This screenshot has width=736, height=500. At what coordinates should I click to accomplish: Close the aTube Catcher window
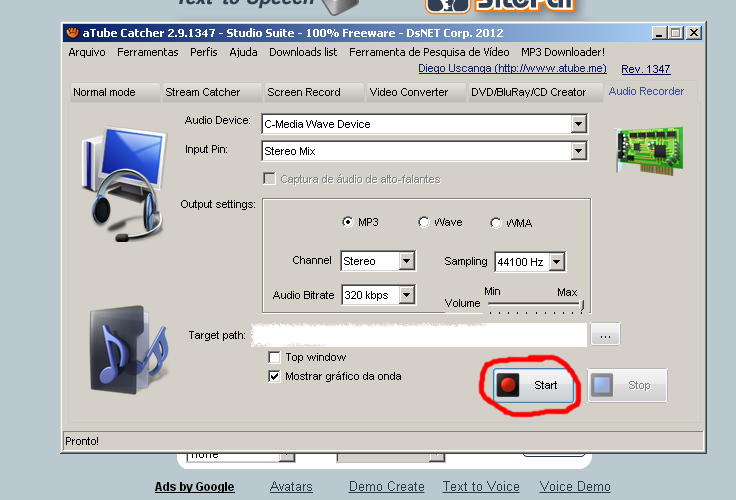[694, 33]
